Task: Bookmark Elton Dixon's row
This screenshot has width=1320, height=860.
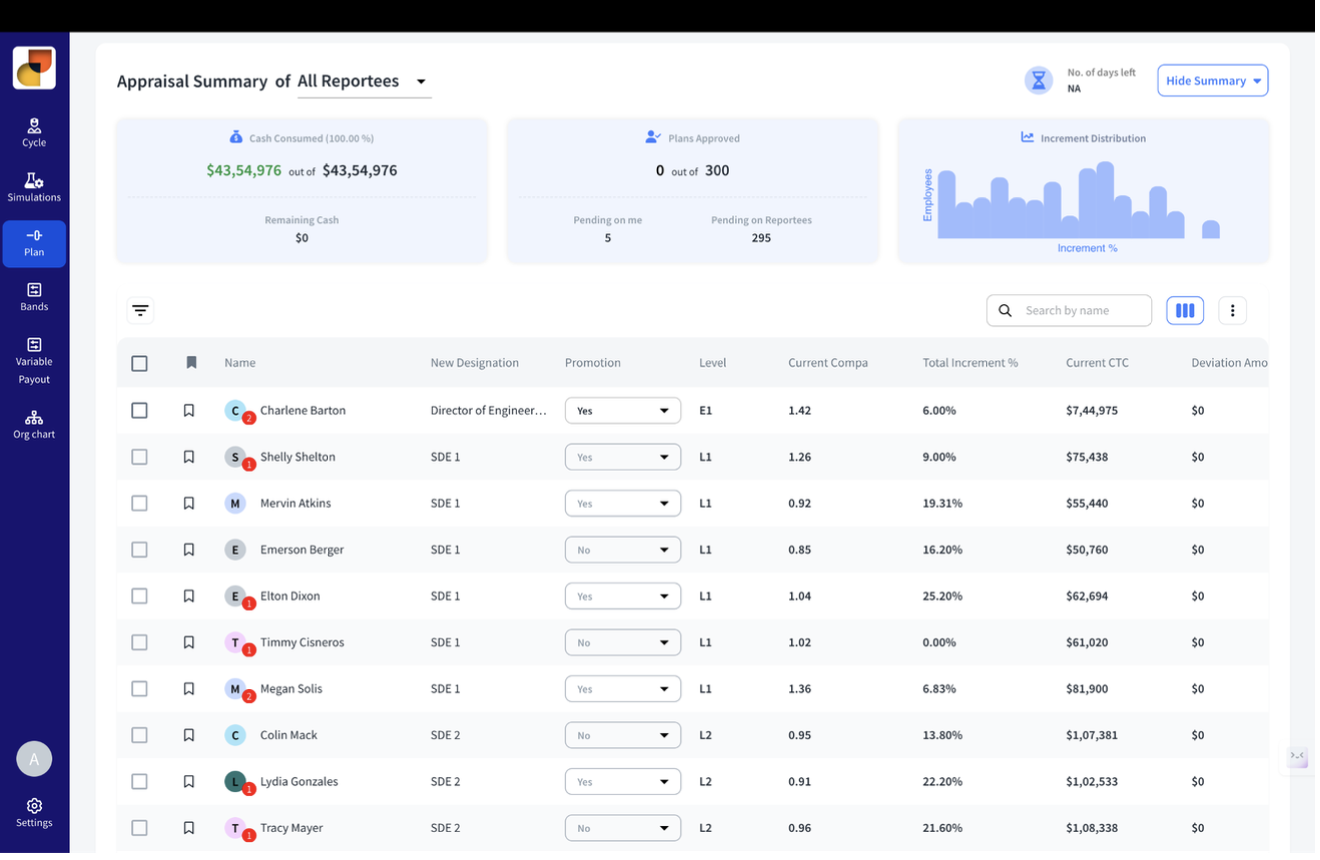Action: (x=189, y=596)
